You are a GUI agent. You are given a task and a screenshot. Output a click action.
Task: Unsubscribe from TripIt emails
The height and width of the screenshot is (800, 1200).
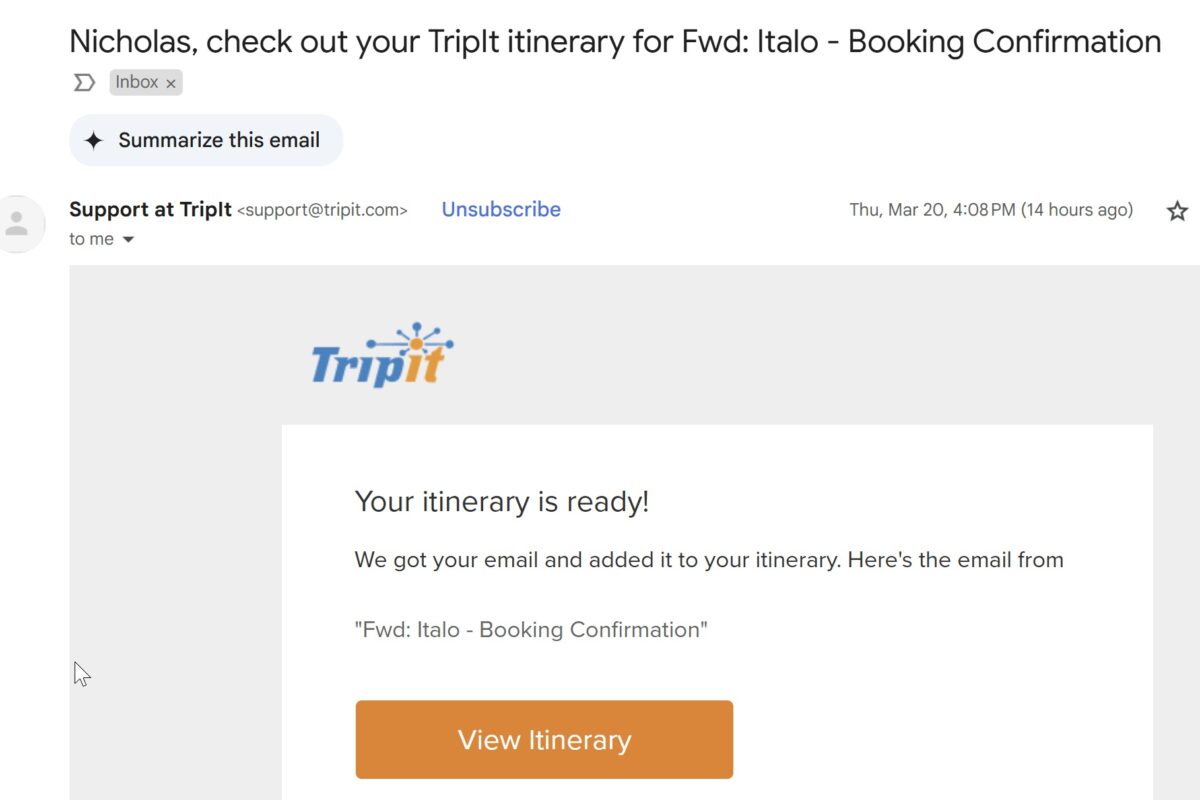500,209
